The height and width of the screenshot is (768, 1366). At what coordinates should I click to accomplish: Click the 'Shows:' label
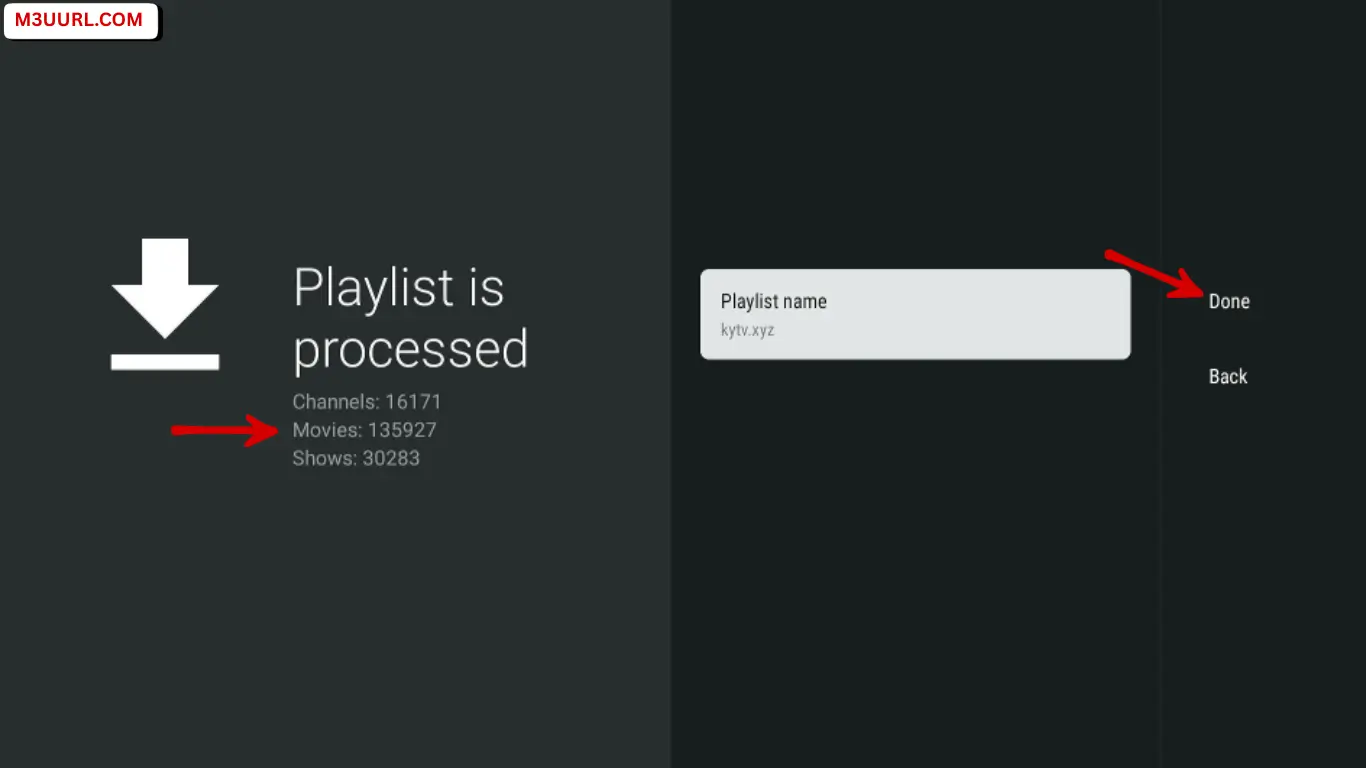pos(324,459)
